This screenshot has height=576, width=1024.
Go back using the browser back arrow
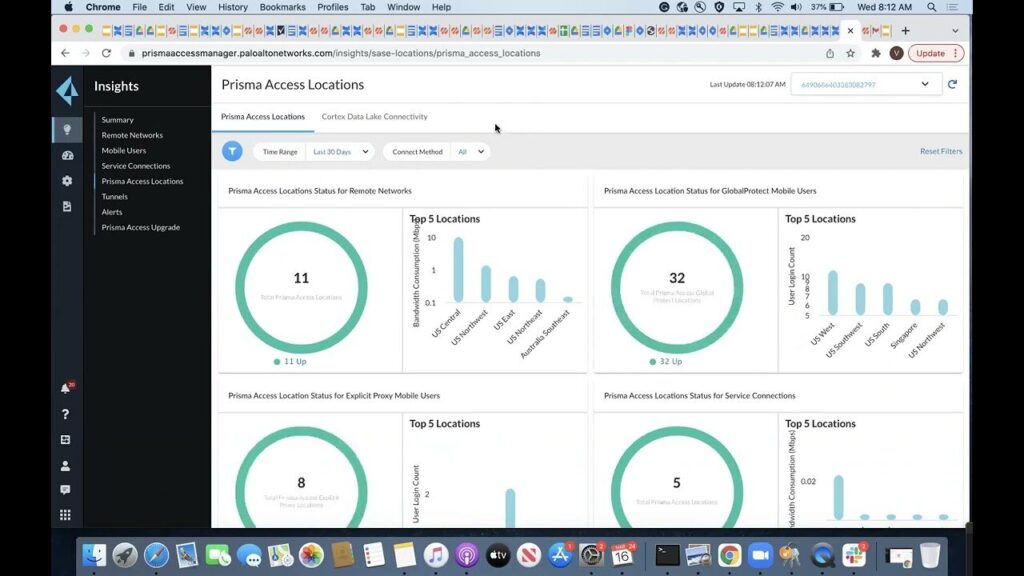pos(65,54)
